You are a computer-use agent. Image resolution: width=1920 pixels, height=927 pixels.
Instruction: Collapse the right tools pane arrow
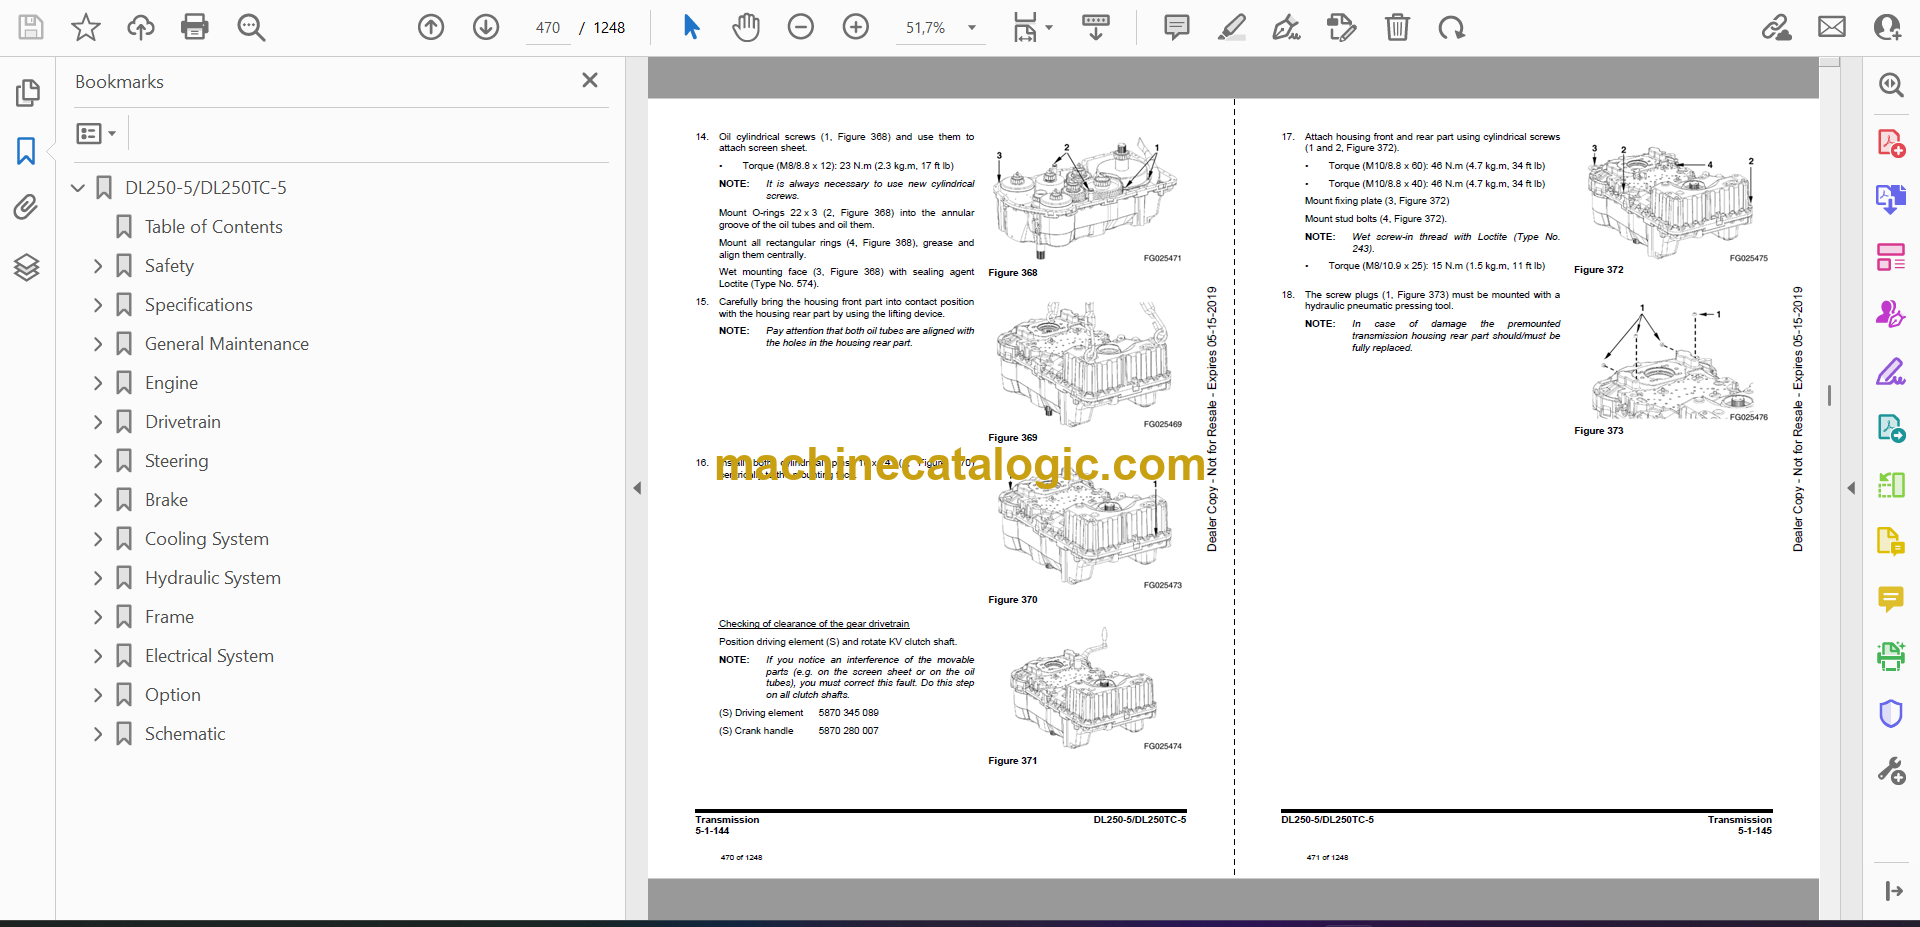click(1851, 488)
